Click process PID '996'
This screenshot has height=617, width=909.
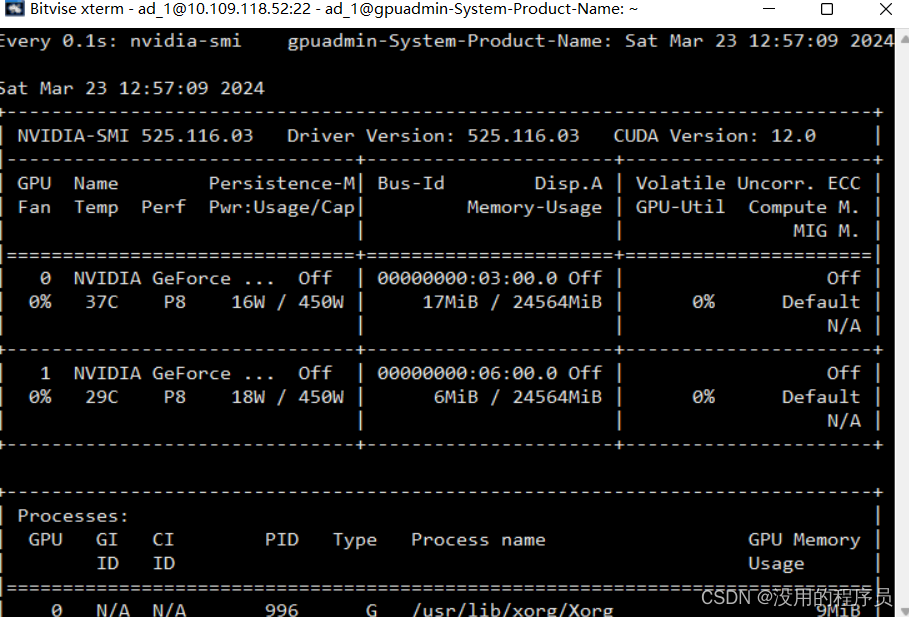coord(282,610)
